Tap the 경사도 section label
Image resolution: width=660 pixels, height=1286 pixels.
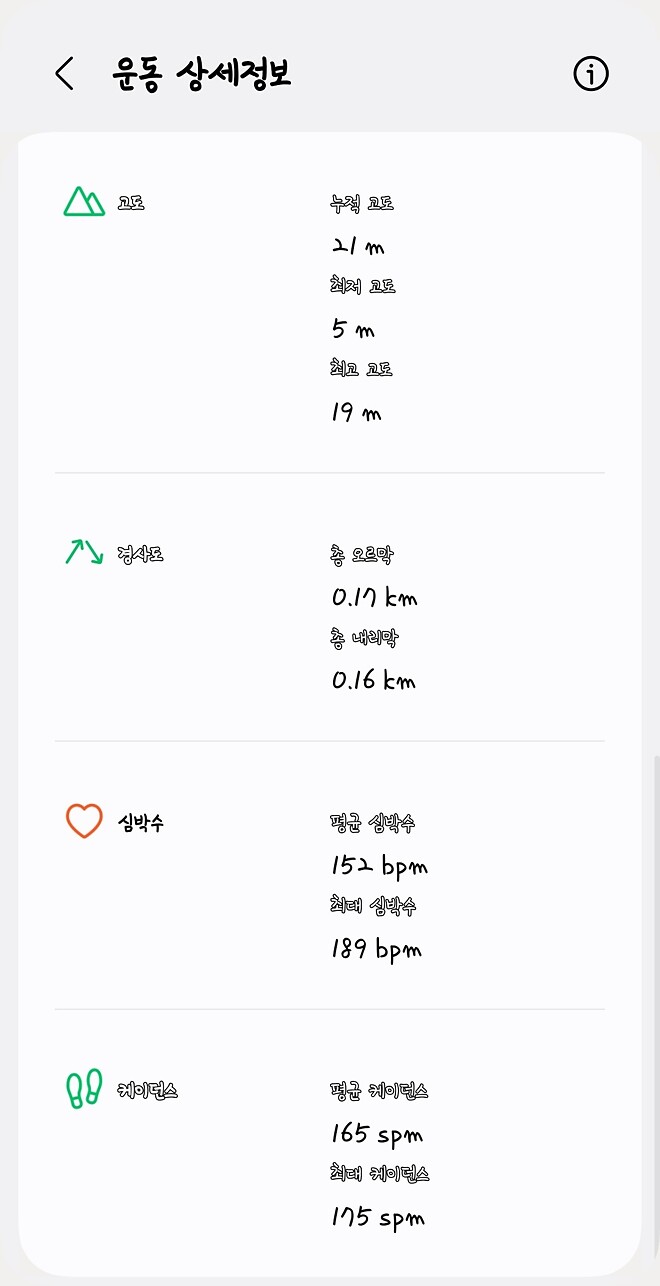[x=143, y=553]
